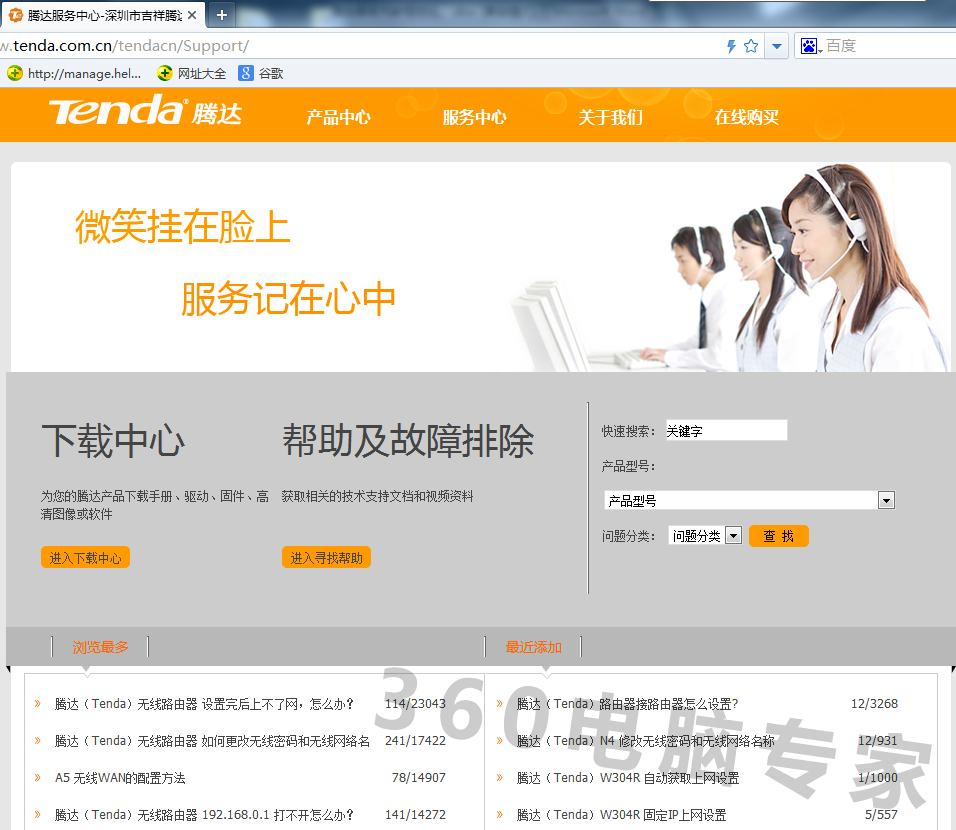Click view count 241/17422
The width and height of the screenshot is (956, 830).
(415, 741)
